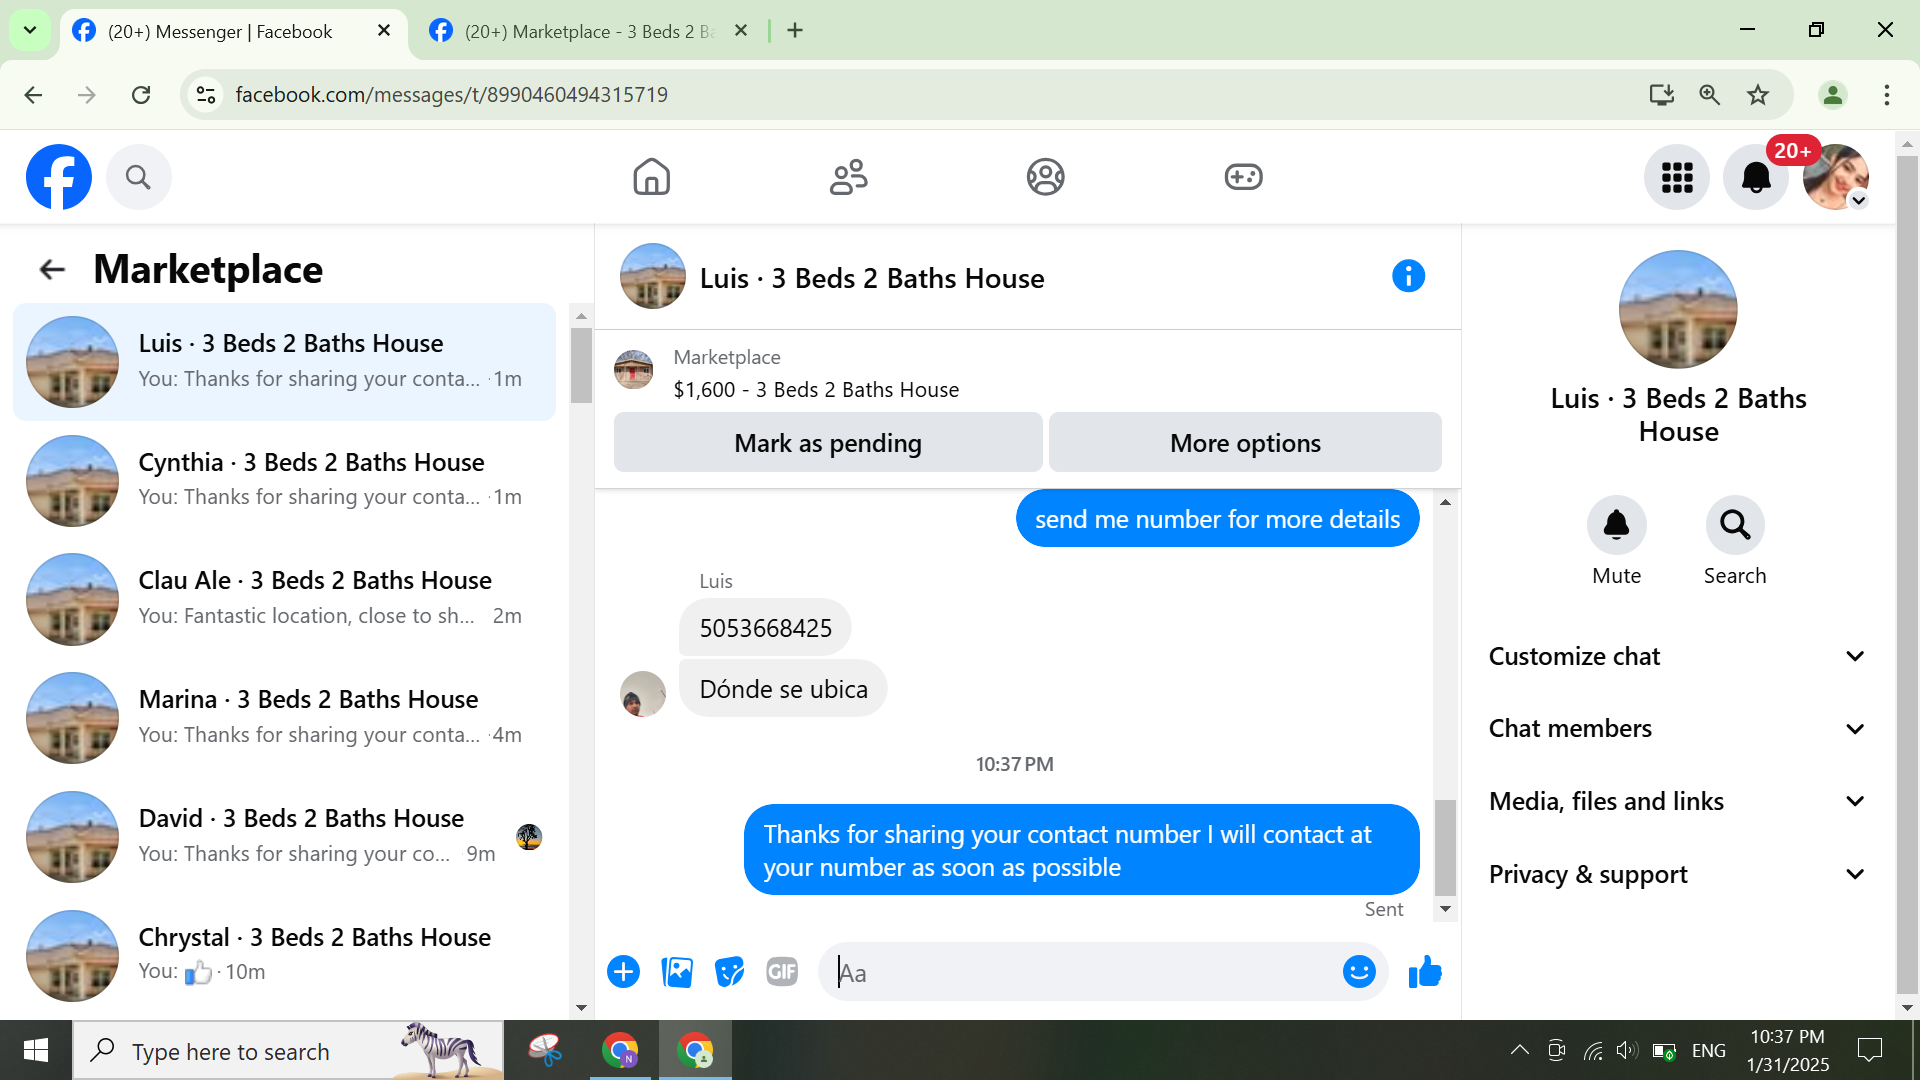Open the nine-dot Menu grid icon
The width and height of the screenshot is (1920, 1080).
click(x=1677, y=177)
